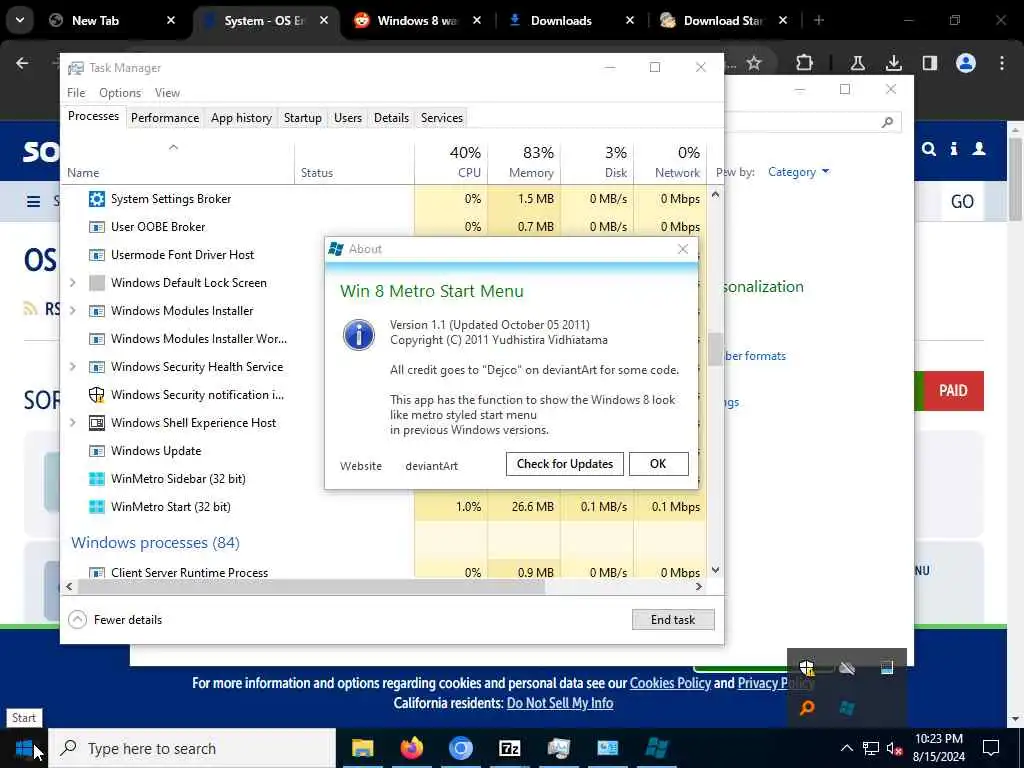Sort processes by the Memory column
The height and width of the screenshot is (768, 1024).
tap(524, 163)
